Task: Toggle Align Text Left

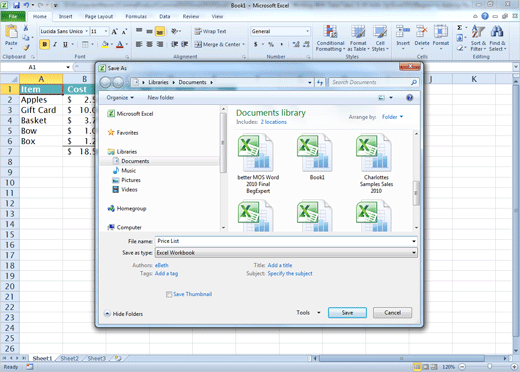Action: tap(139, 44)
